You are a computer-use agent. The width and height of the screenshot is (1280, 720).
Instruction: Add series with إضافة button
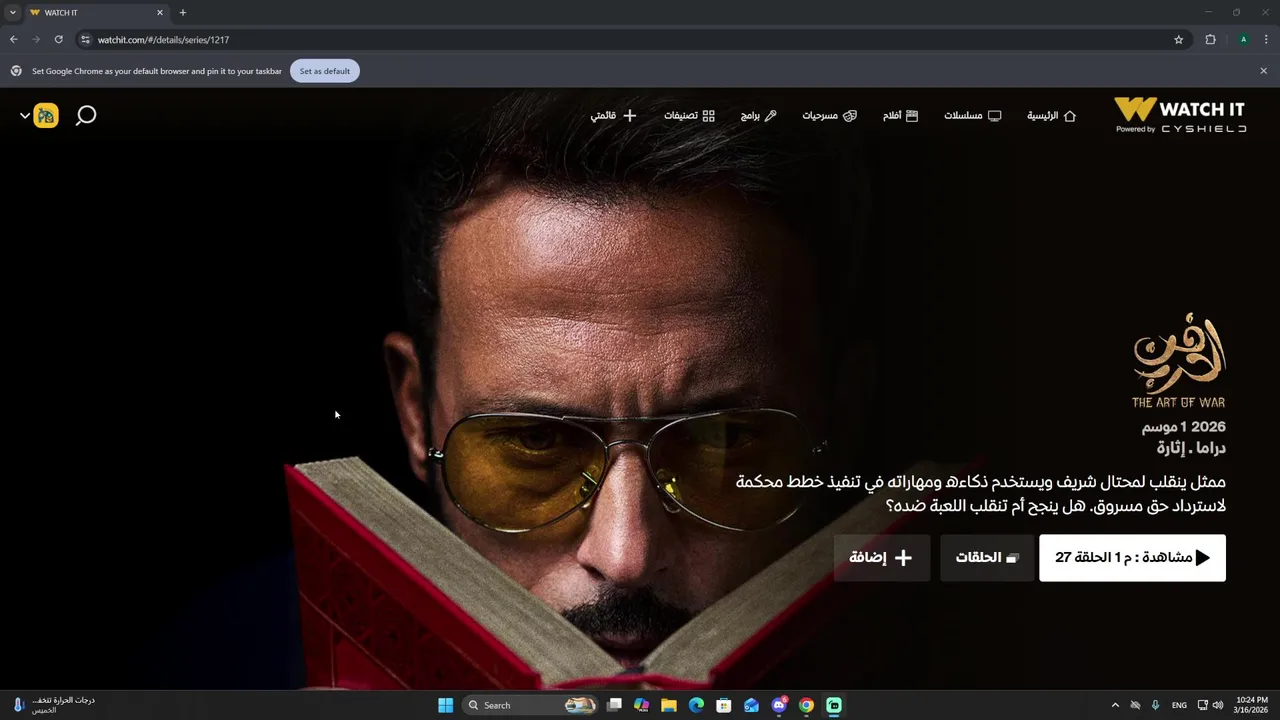tap(881, 558)
